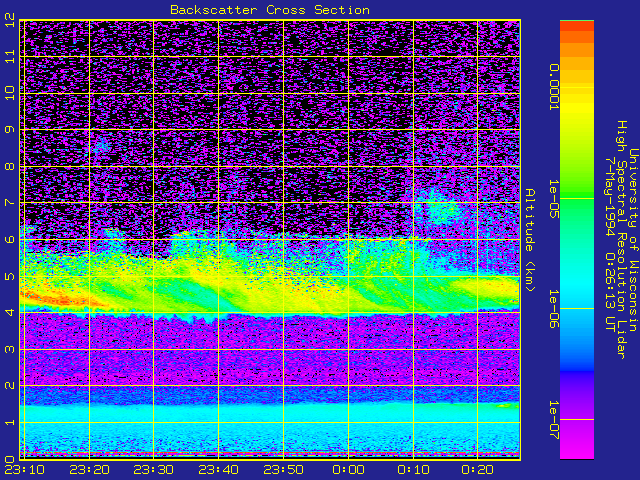Click 'University of Wisconsin' vertical text

[633, 240]
